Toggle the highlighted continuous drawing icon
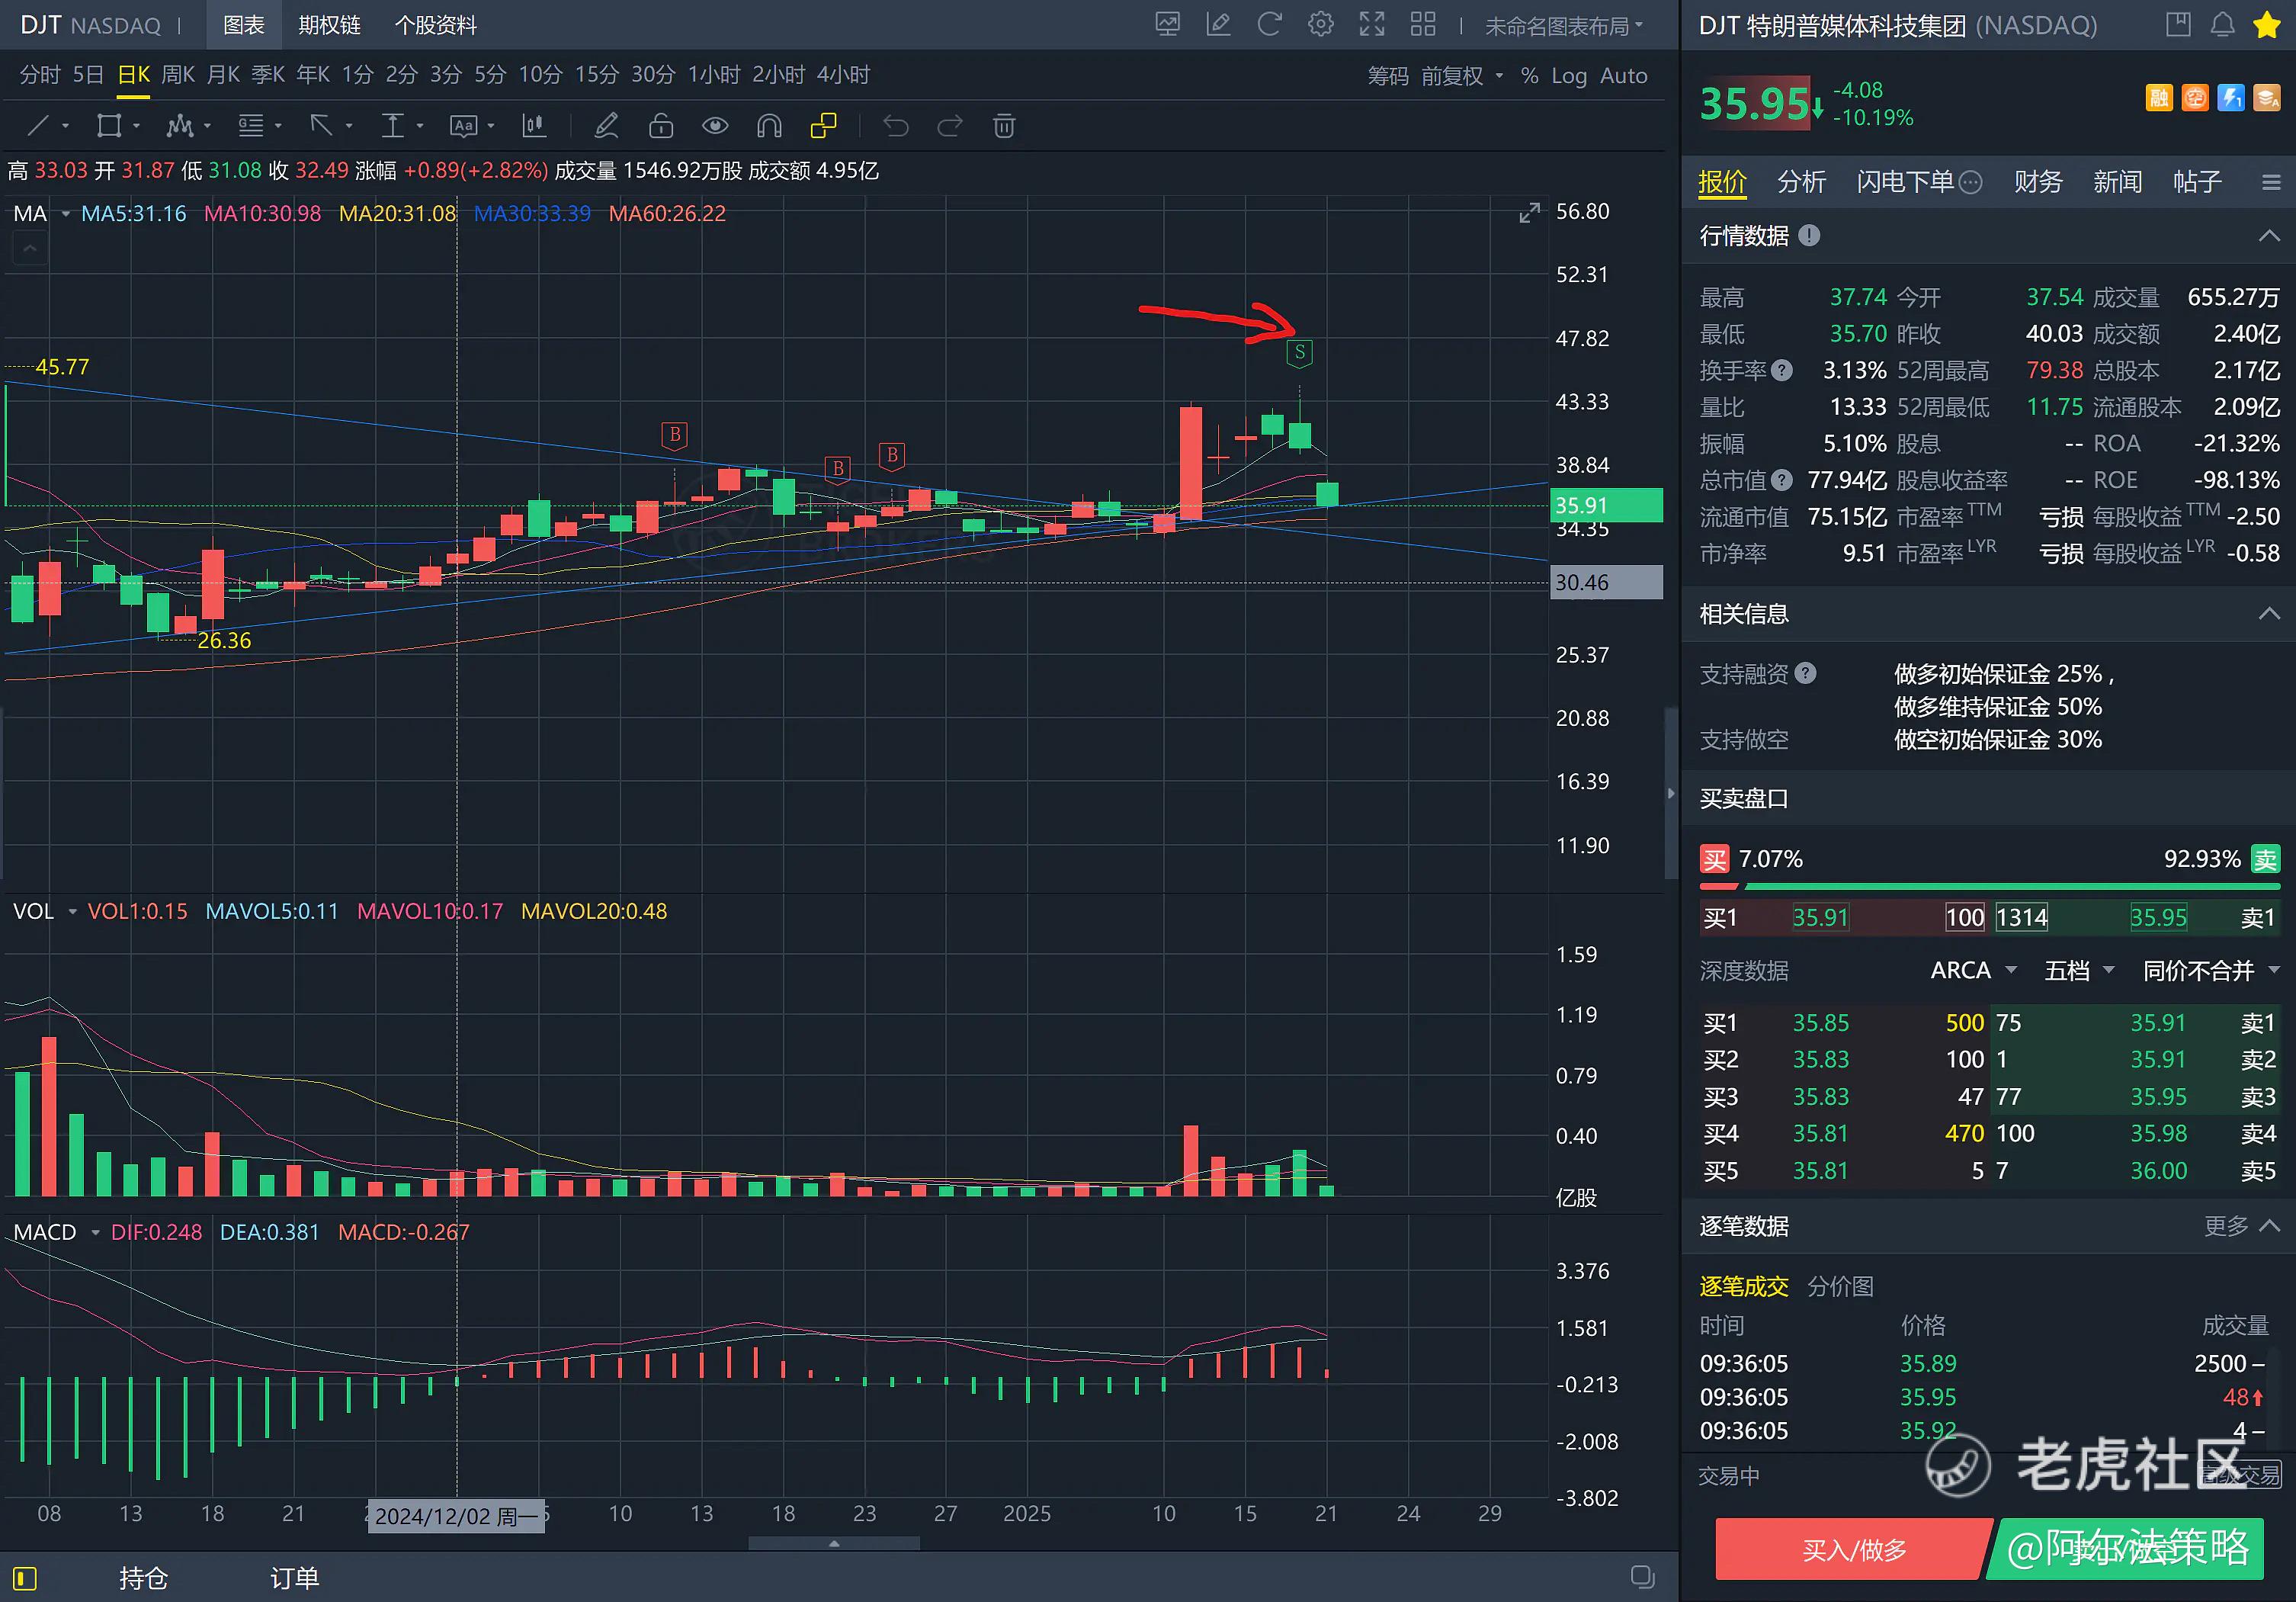2296x1602 pixels. click(x=823, y=126)
